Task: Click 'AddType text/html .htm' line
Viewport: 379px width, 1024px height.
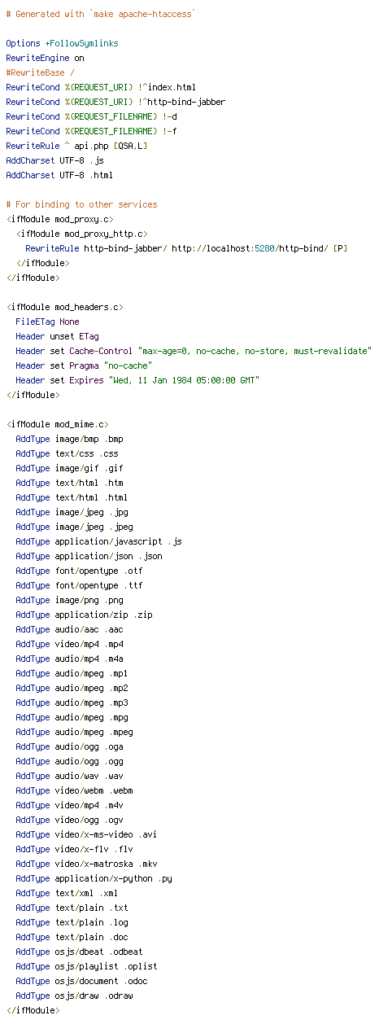Action: 69,483
